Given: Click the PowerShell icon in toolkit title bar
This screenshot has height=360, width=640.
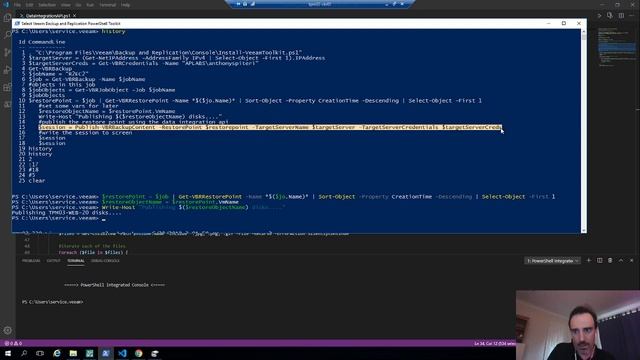Looking at the screenshot, I should pos(17,24).
